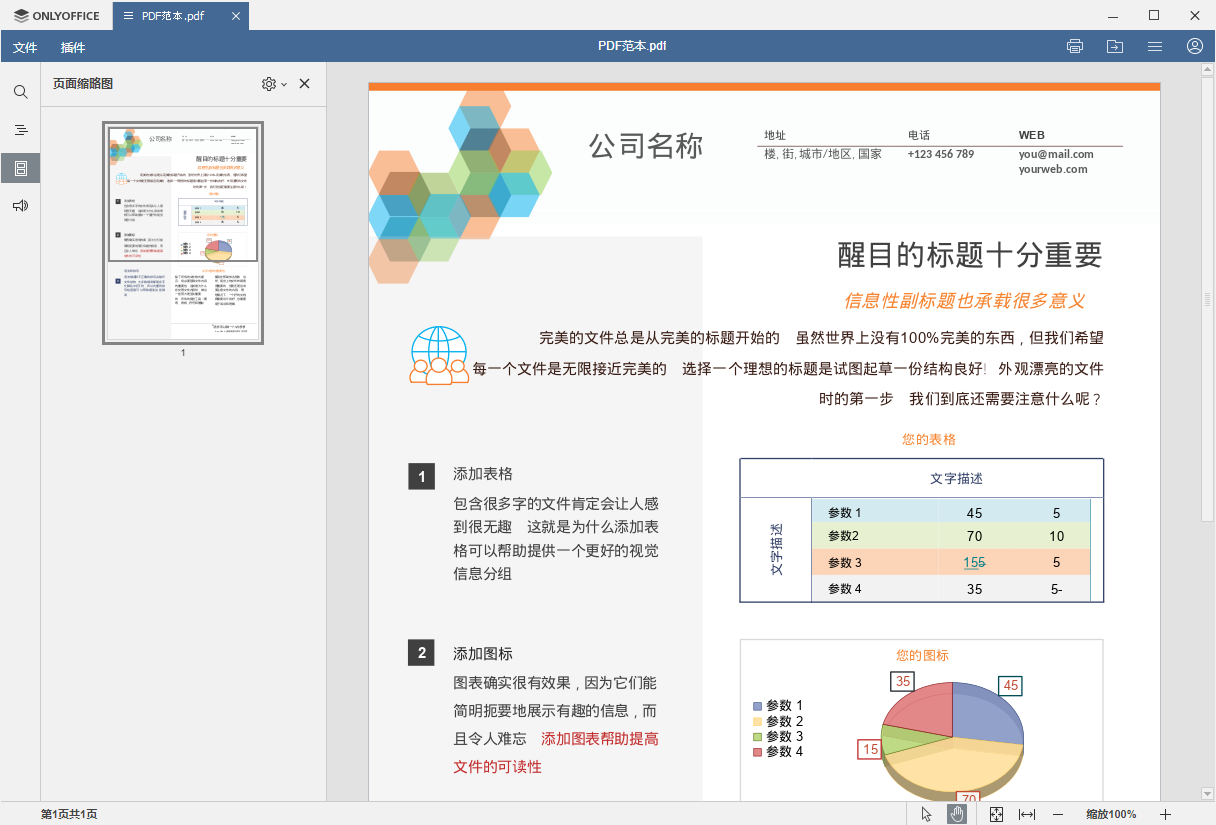The image size is (1216, 825).
Task: Click the 第1页共1页 page indicator
Action: 69,814
